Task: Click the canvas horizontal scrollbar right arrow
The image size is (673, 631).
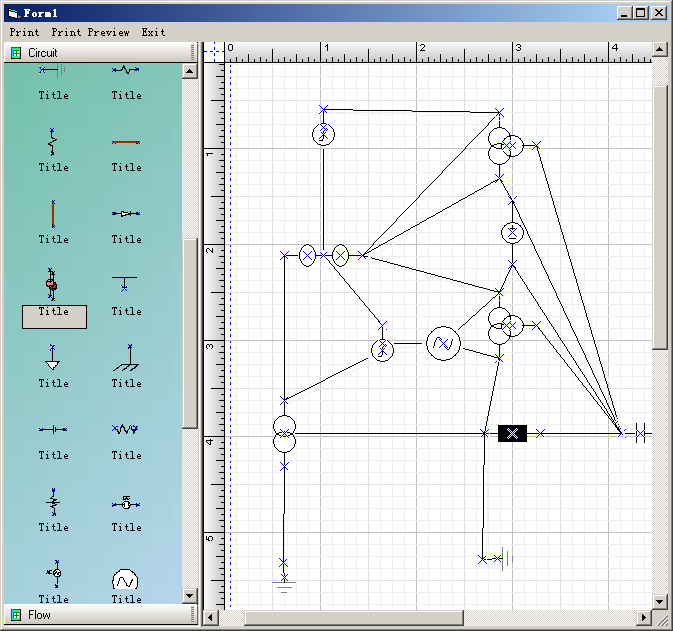Action: tap(643, 617)
